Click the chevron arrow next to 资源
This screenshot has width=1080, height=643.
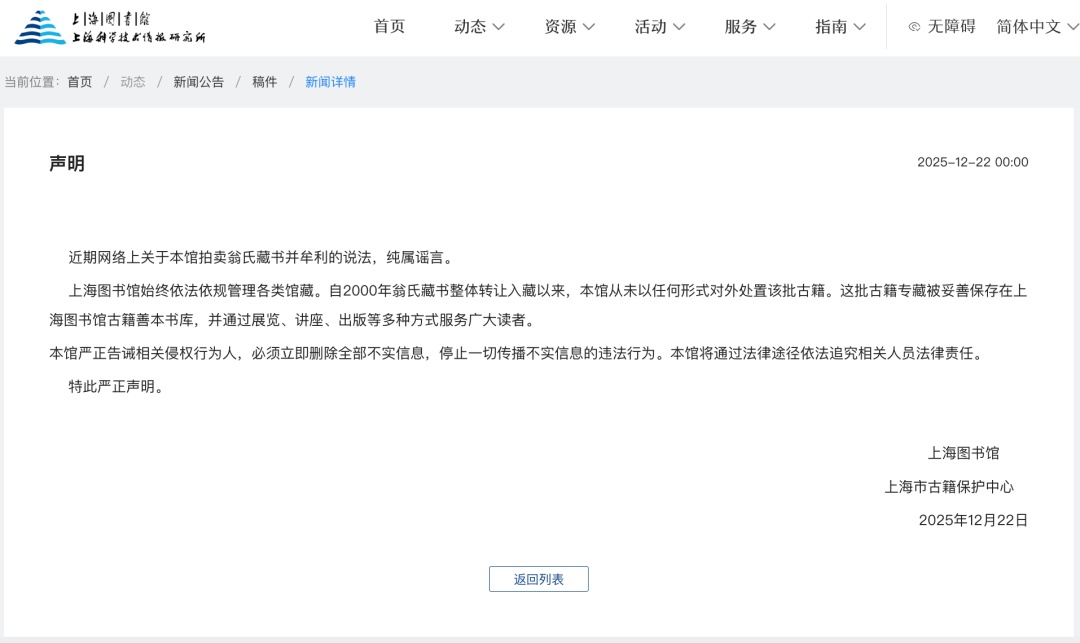590,27
